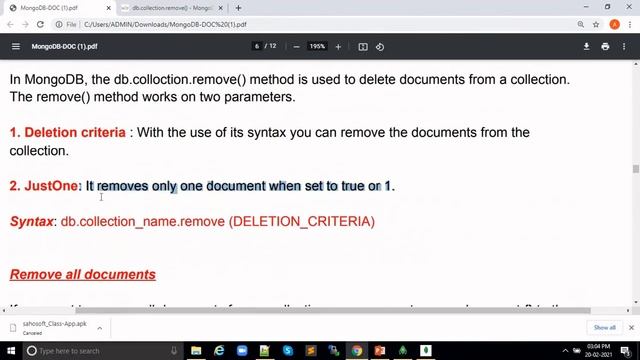Open PDF viewer more actions menu
640x360 pixels.
[624, 47]
